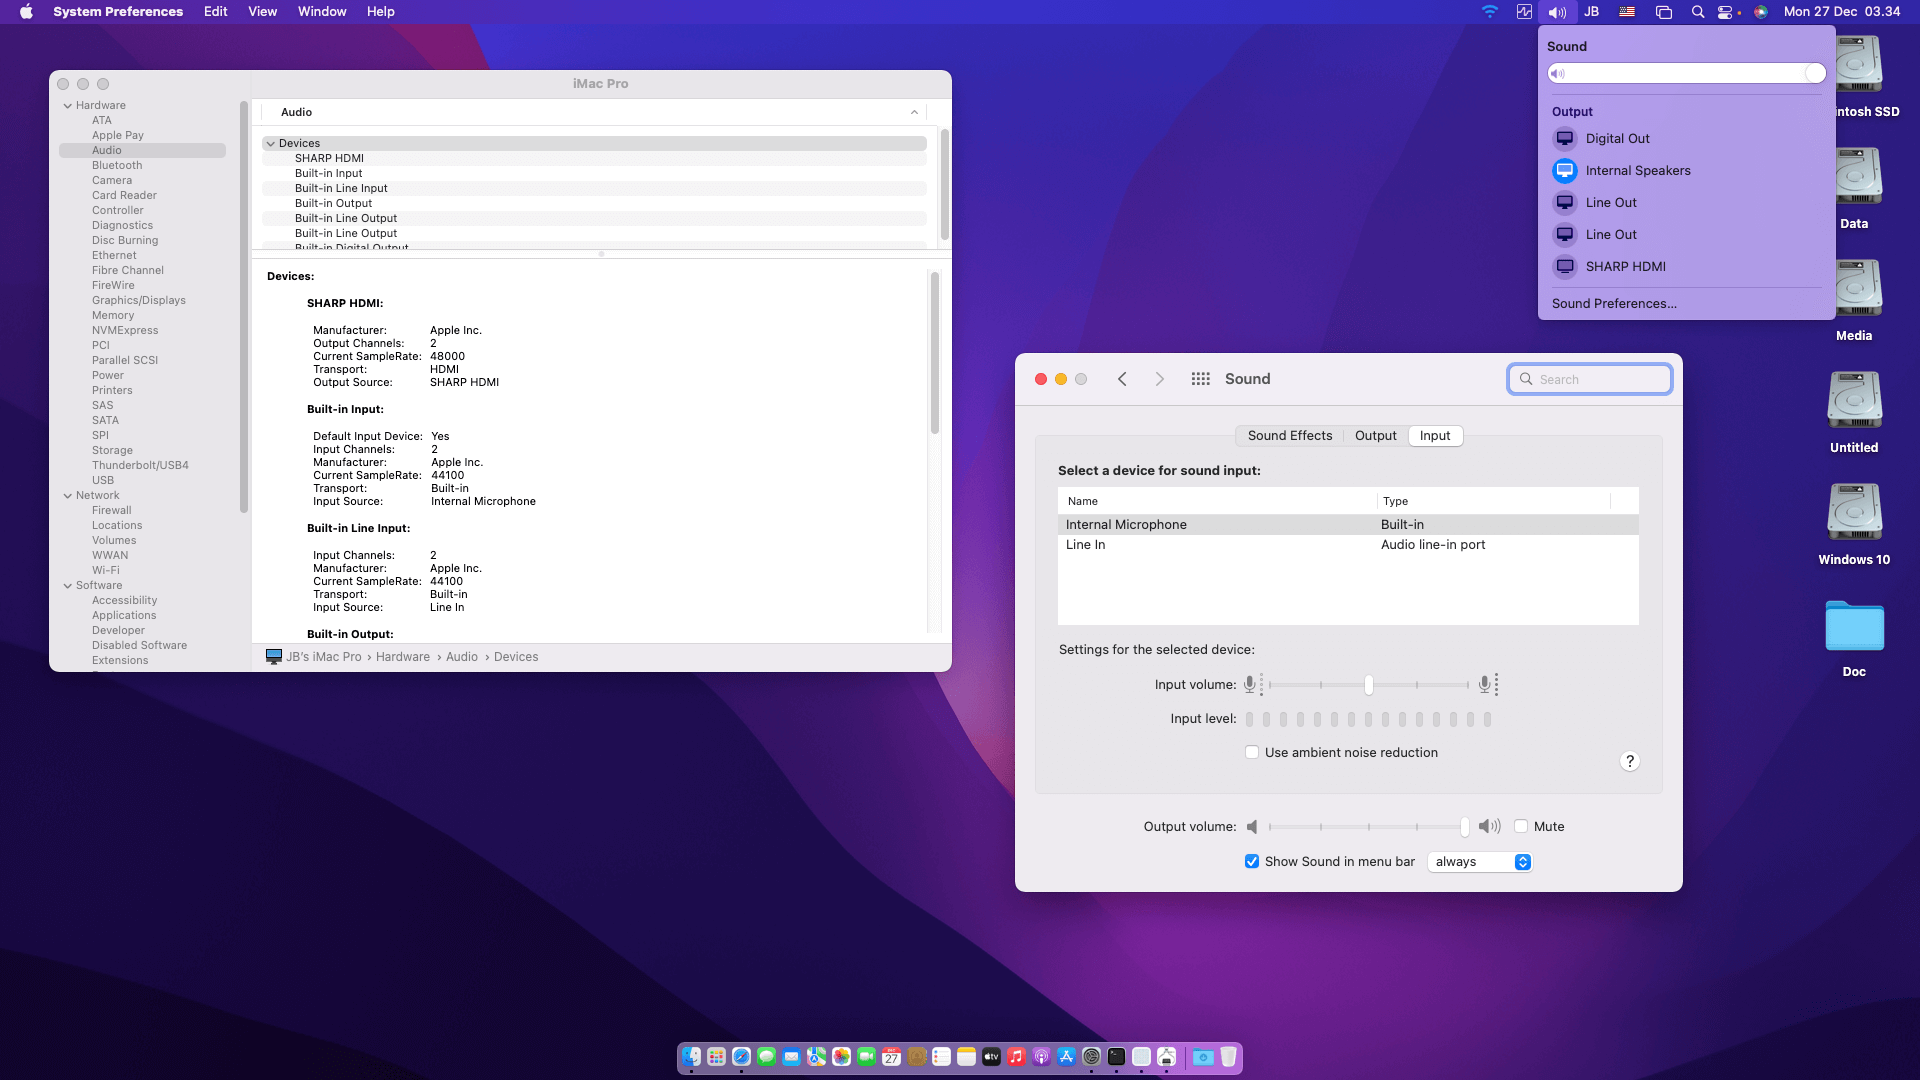Click the help question mark button
Screen dimensions: 1920x1080
coord(1629,761)
